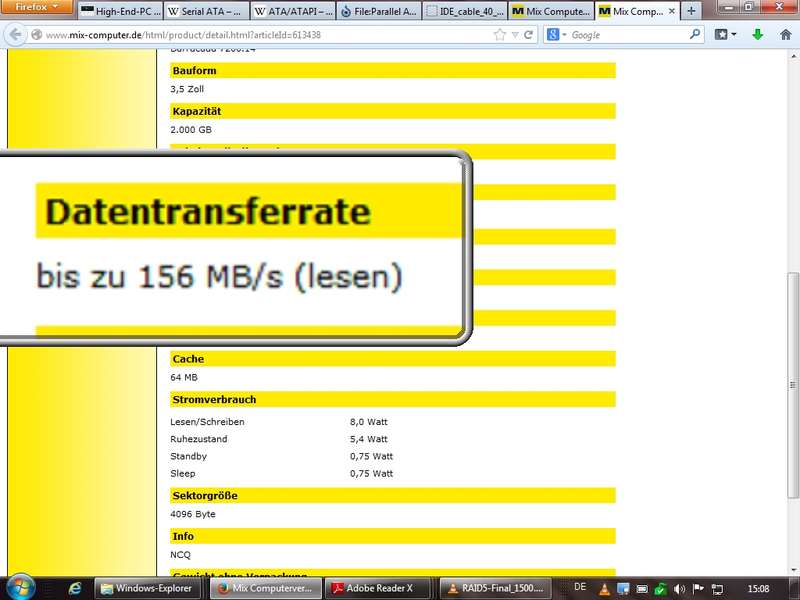Open a new tab with the plus button
This screenshot has width=800, height=600.
pyautogui.click(x=691, y=11)
